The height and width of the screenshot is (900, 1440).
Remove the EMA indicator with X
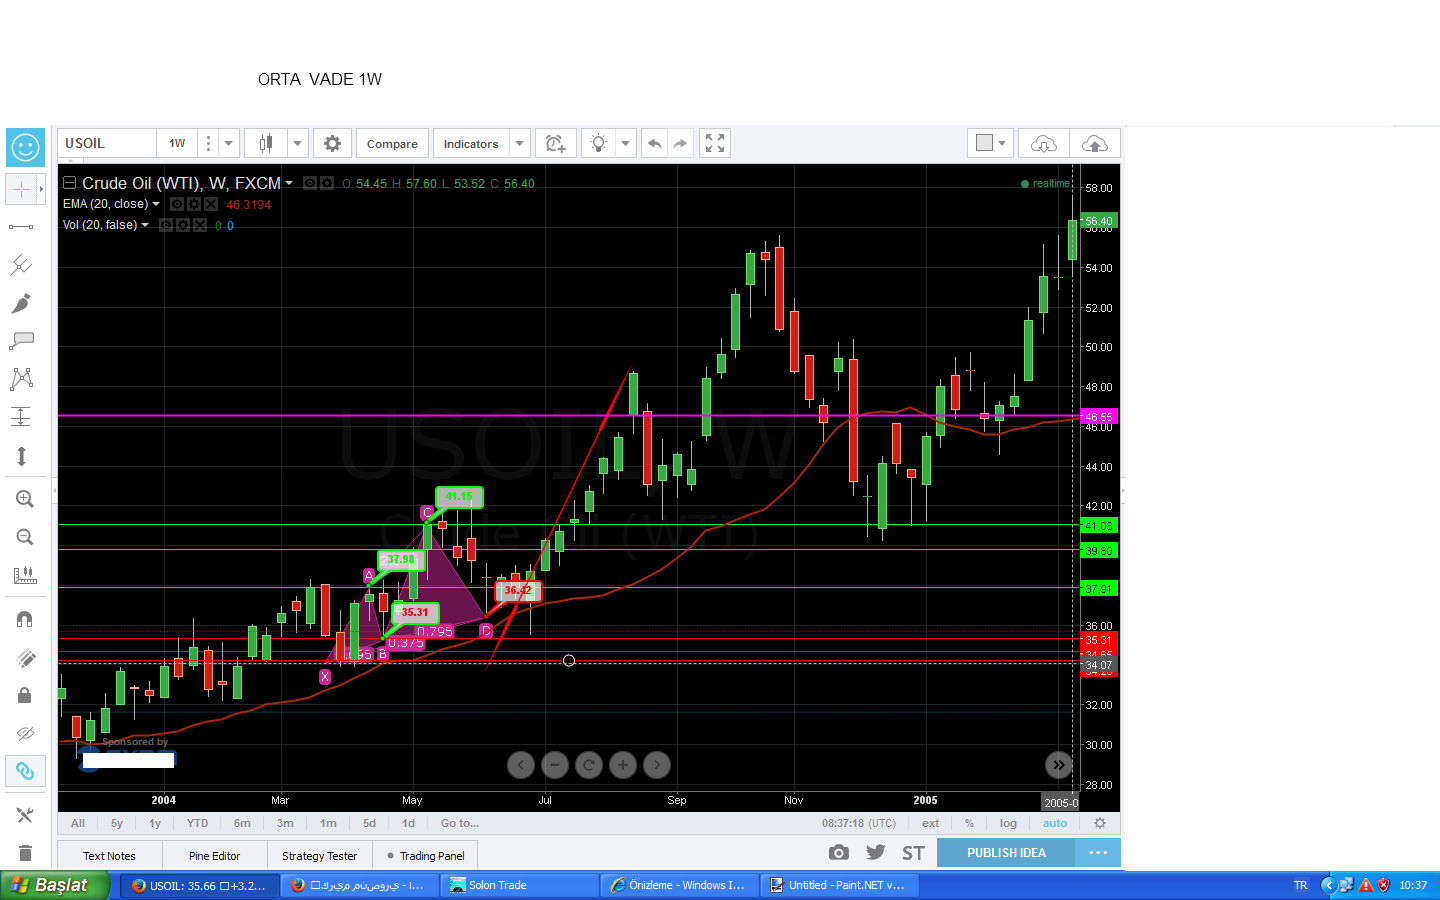tap(211, 204)
